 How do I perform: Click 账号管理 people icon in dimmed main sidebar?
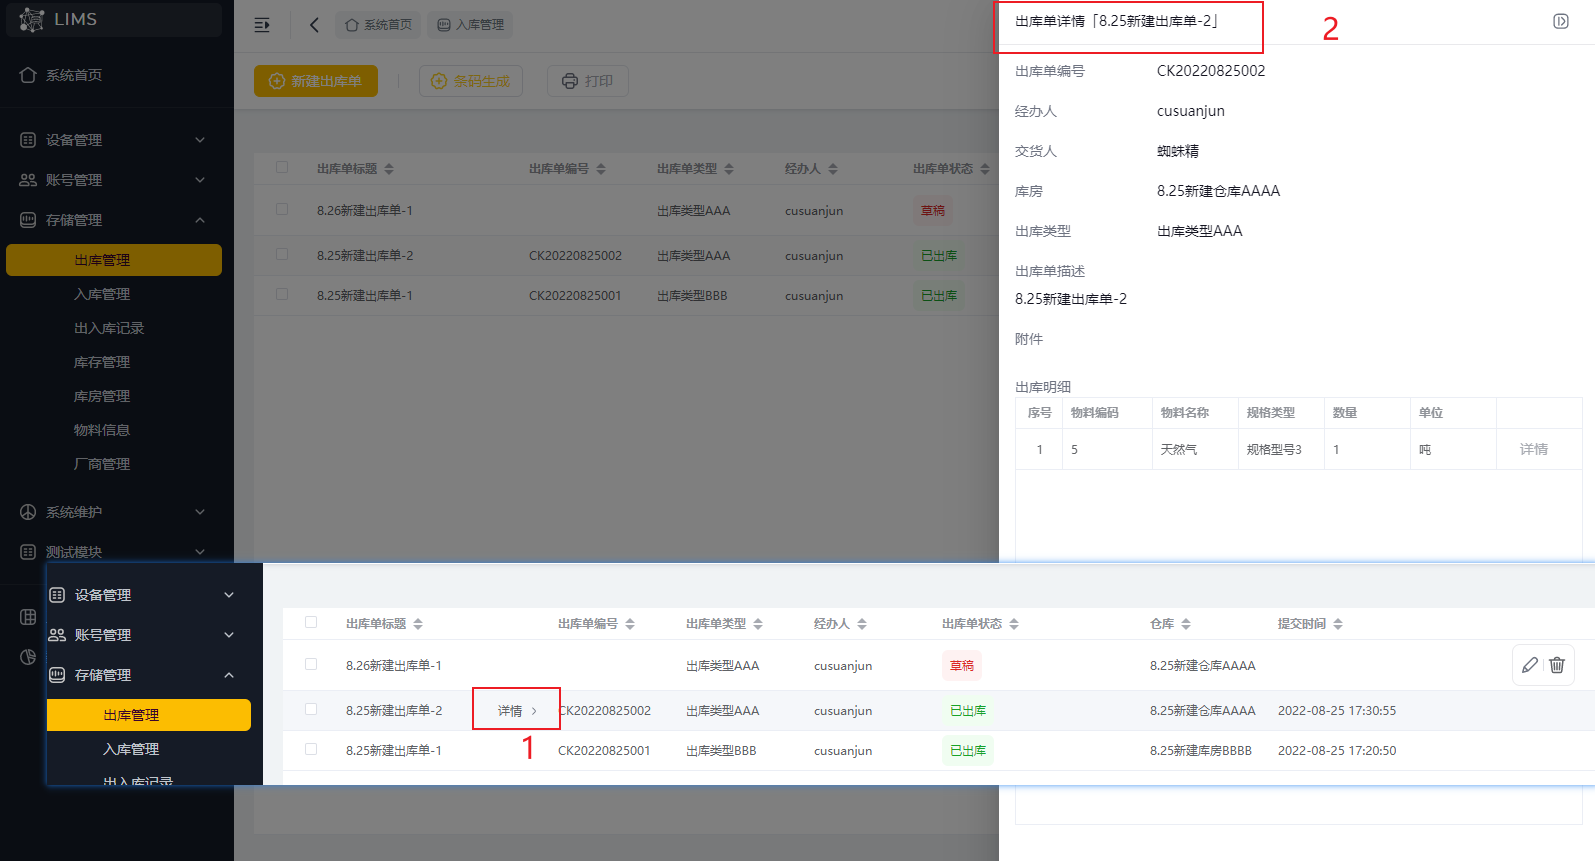[x=28, y=180]
